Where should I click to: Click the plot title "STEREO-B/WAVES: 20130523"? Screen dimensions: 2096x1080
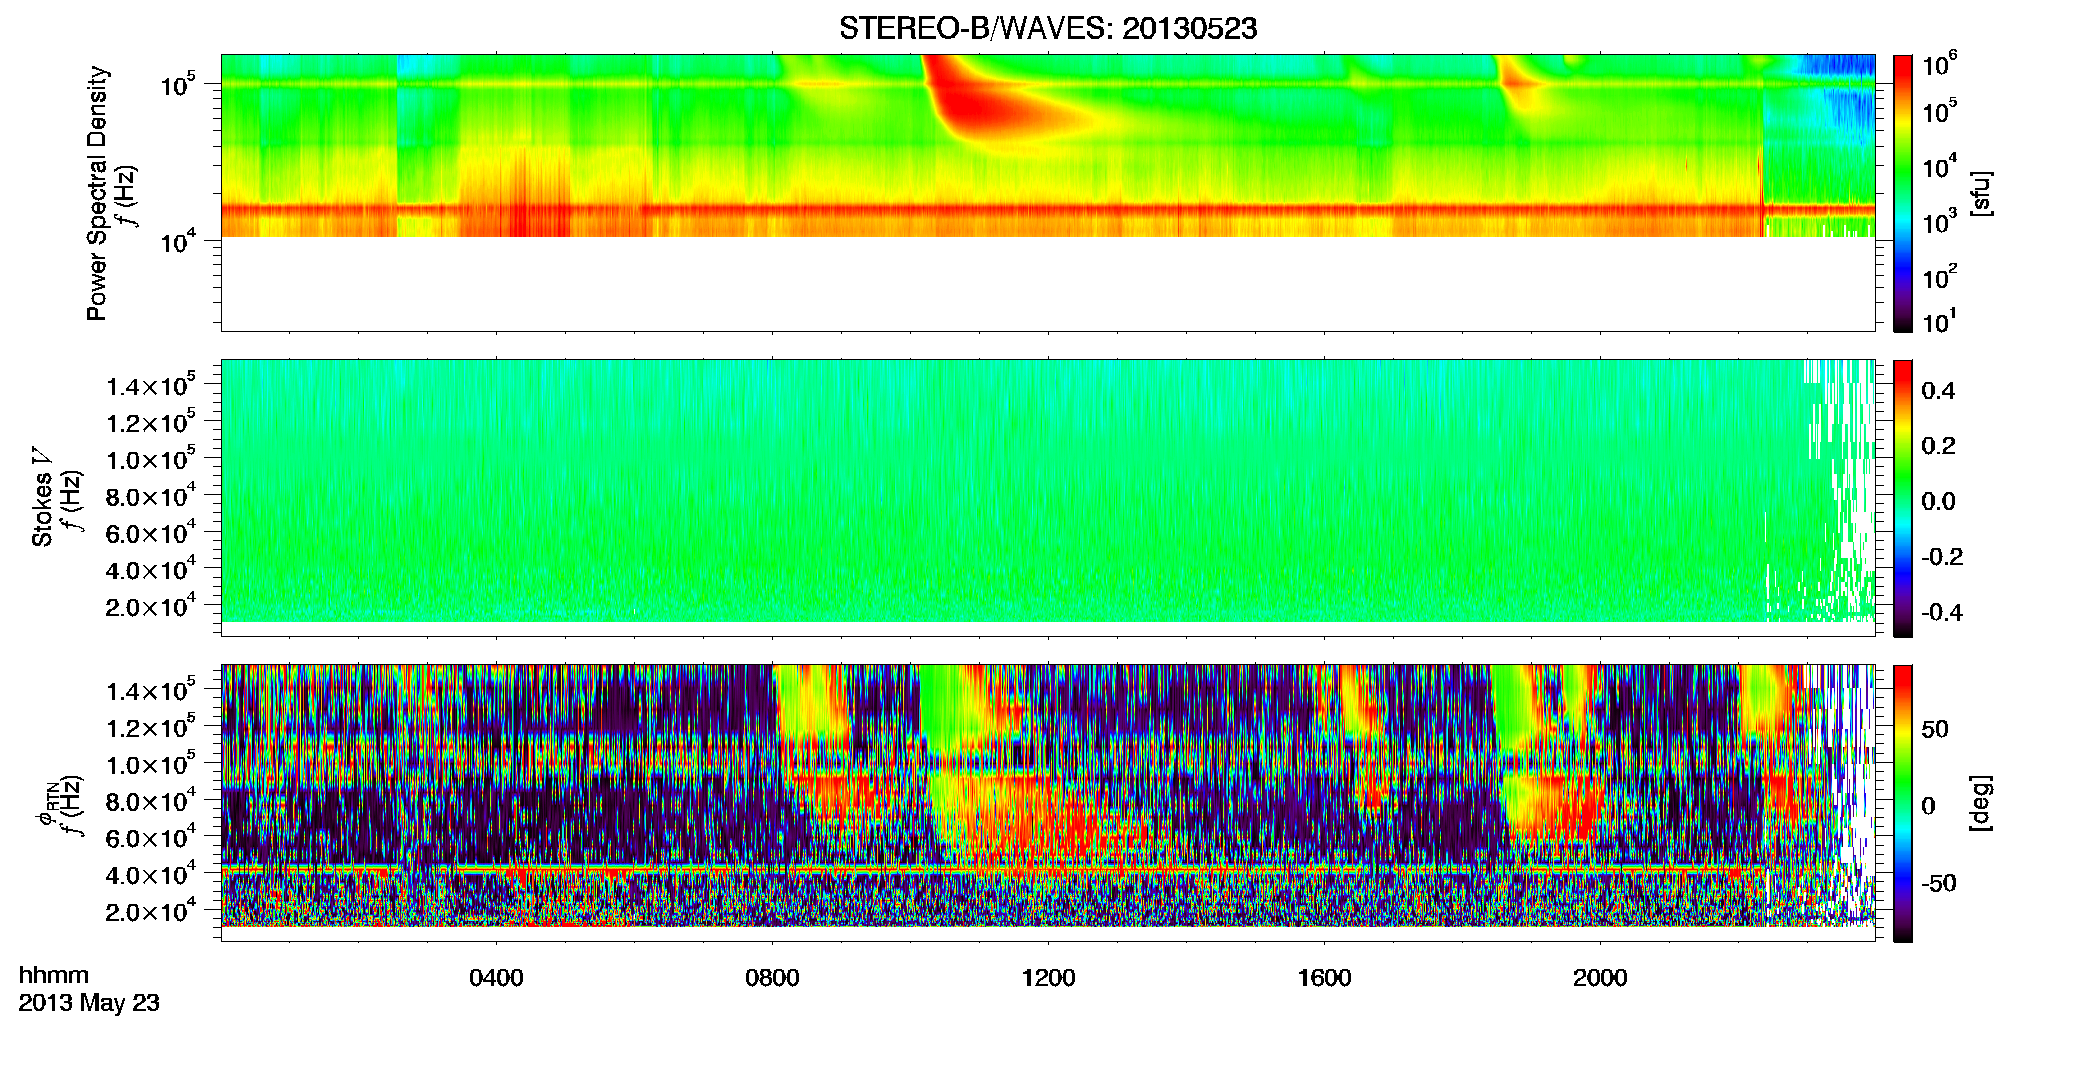click(x=1048, y=29)
